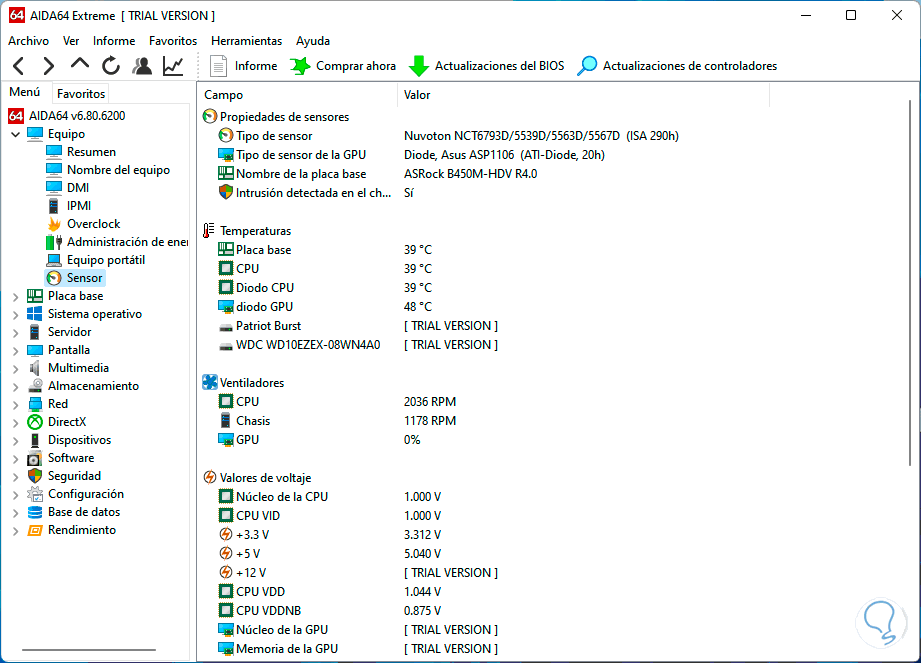Image resolution: width=921 pixels, height=663 pixels.
Task: Switch to the Menú tab
Action: point(25,92)
